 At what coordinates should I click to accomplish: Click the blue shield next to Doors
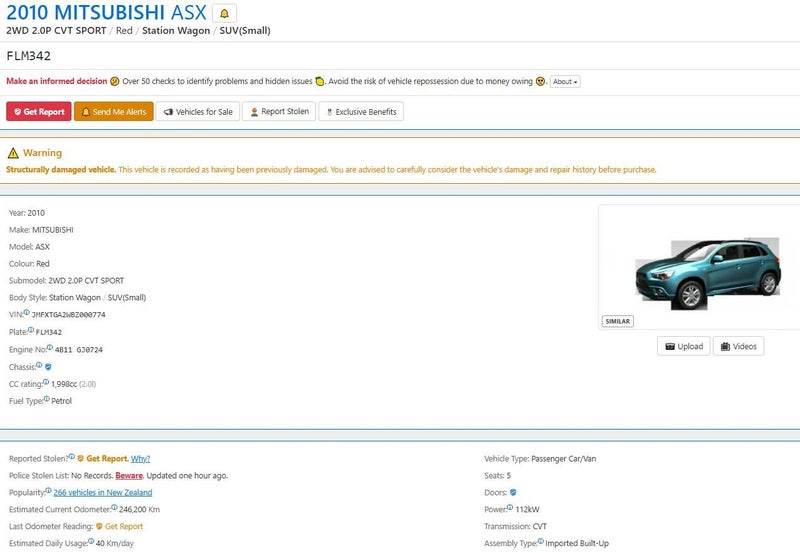click(x=513, y=492)
